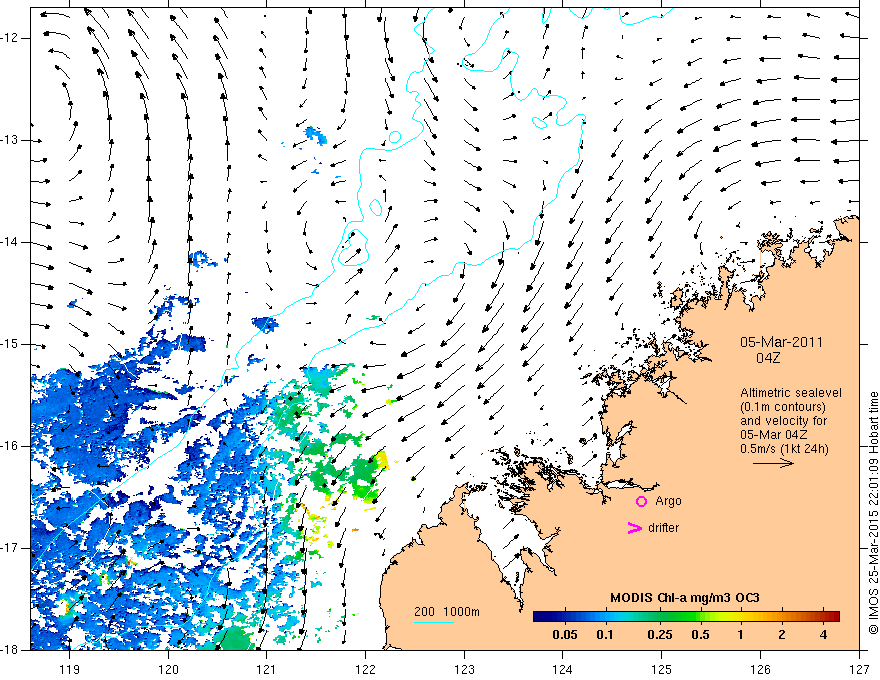Click the 'Argo' legend label

tap(668, 501)
